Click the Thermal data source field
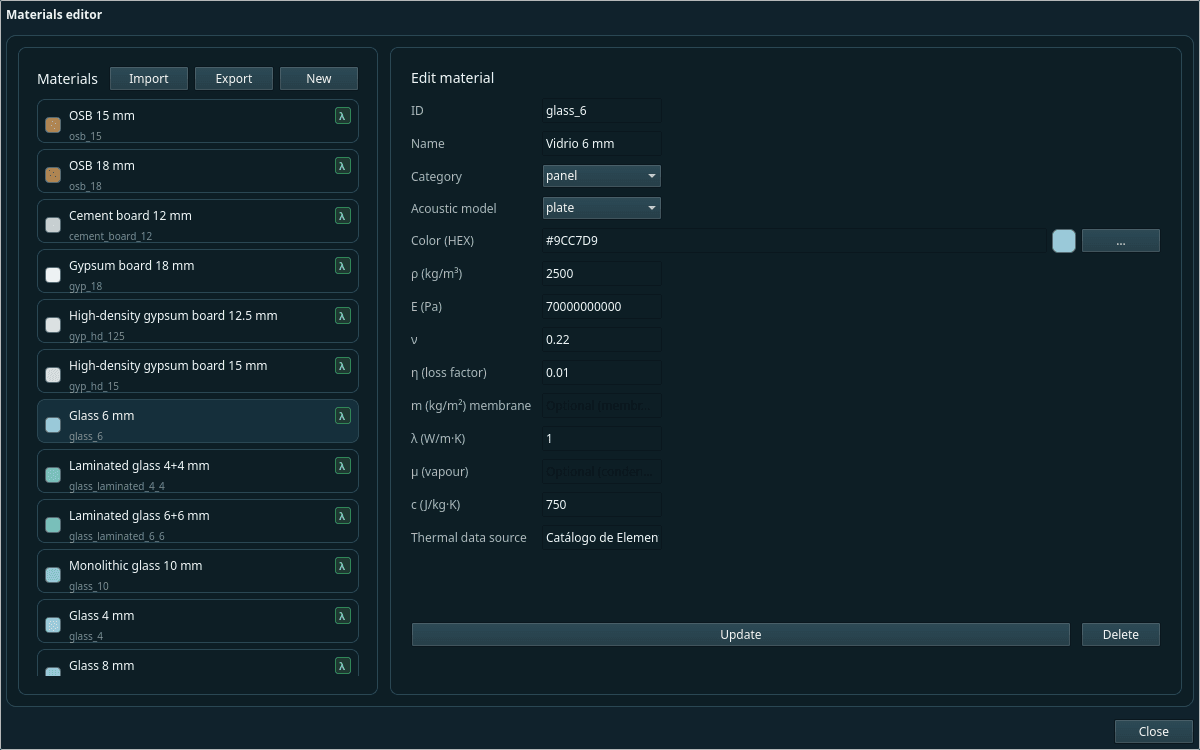Screen dimensions: 1200x750 coord(601,538)
